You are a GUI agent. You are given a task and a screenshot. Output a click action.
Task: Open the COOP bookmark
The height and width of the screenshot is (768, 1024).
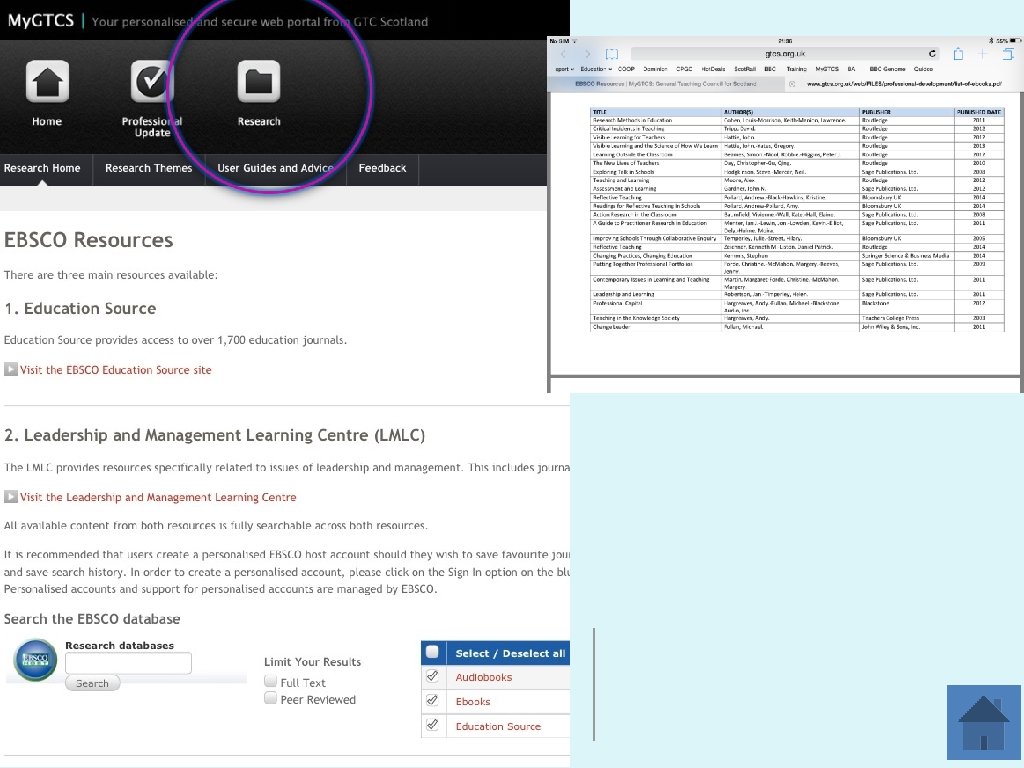[x=626, y=69]
